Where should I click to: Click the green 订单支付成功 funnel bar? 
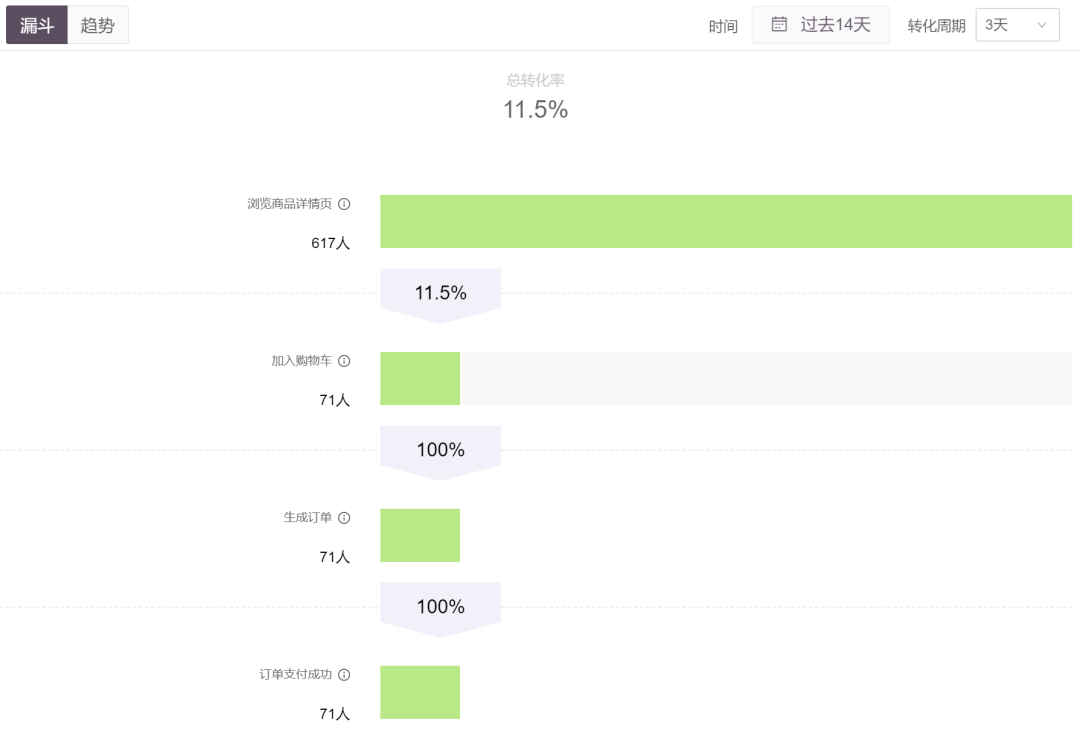pos(420,692)
